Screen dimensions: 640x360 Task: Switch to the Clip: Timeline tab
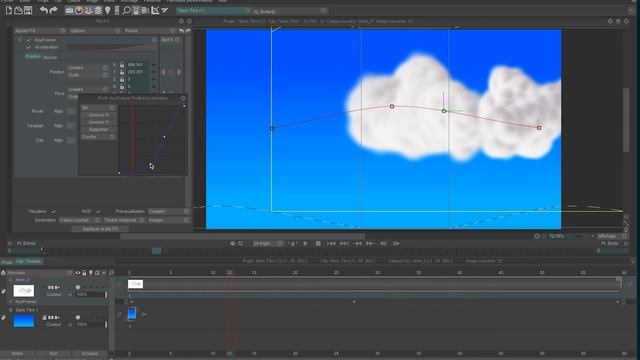[x=29, y=261]
